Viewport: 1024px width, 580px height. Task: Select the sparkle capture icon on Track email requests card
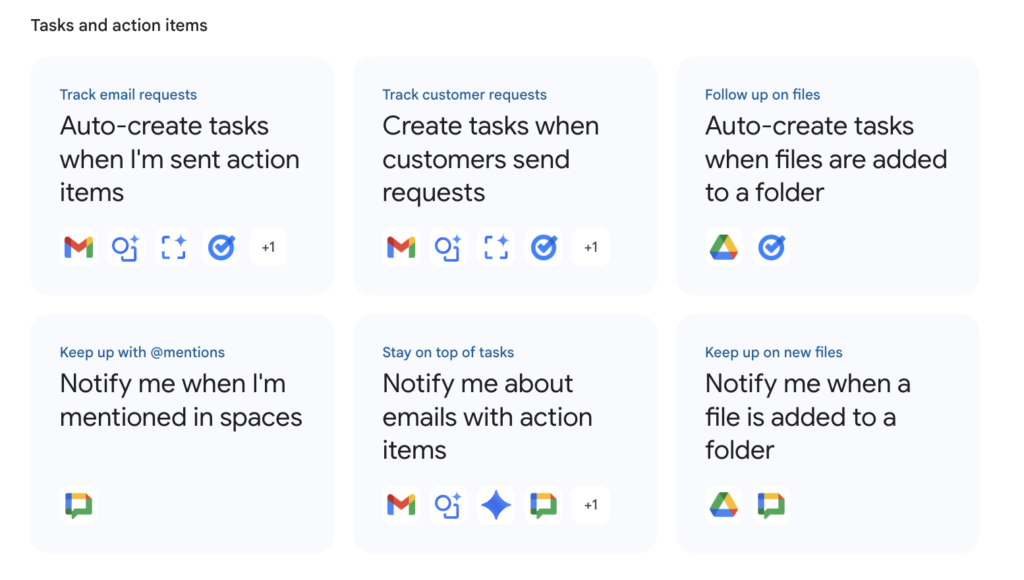173,247
